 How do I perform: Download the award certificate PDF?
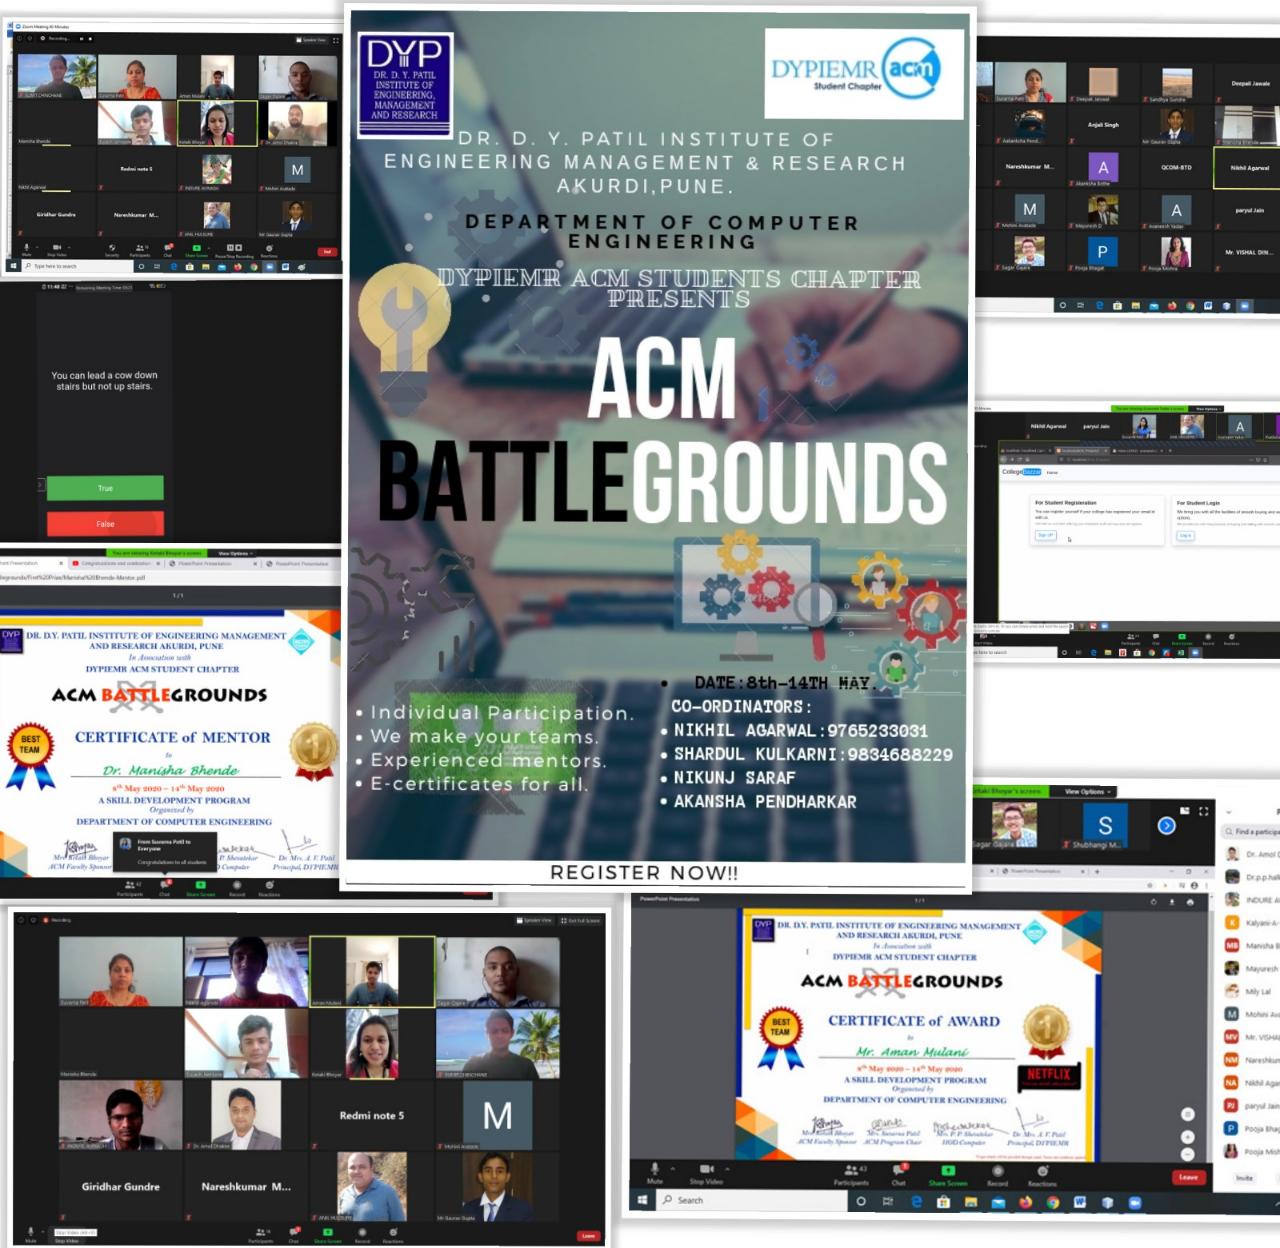coord(1172,902)
